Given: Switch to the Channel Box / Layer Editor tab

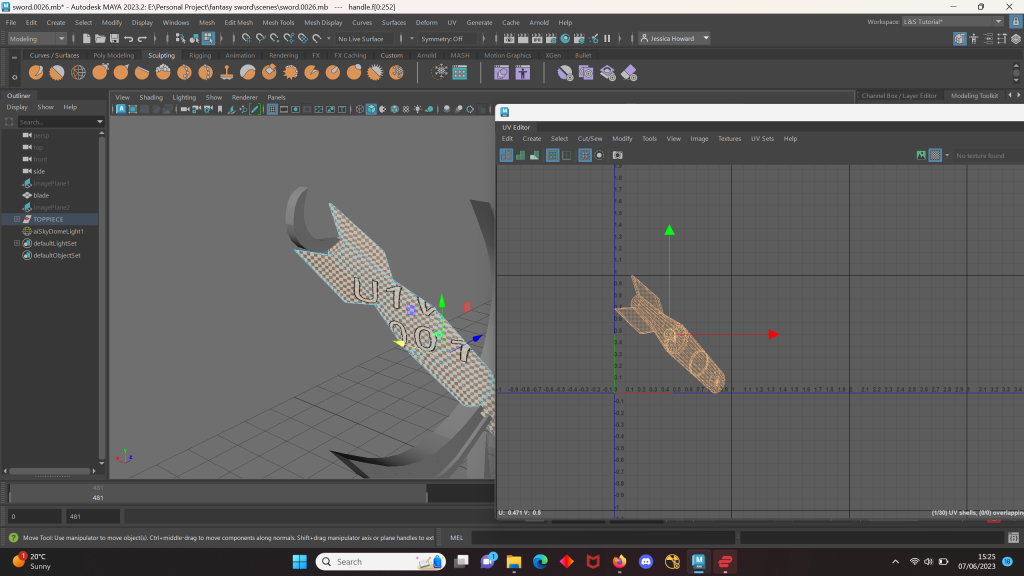Looking at the screenshot, I should click(x=899, y=95).
